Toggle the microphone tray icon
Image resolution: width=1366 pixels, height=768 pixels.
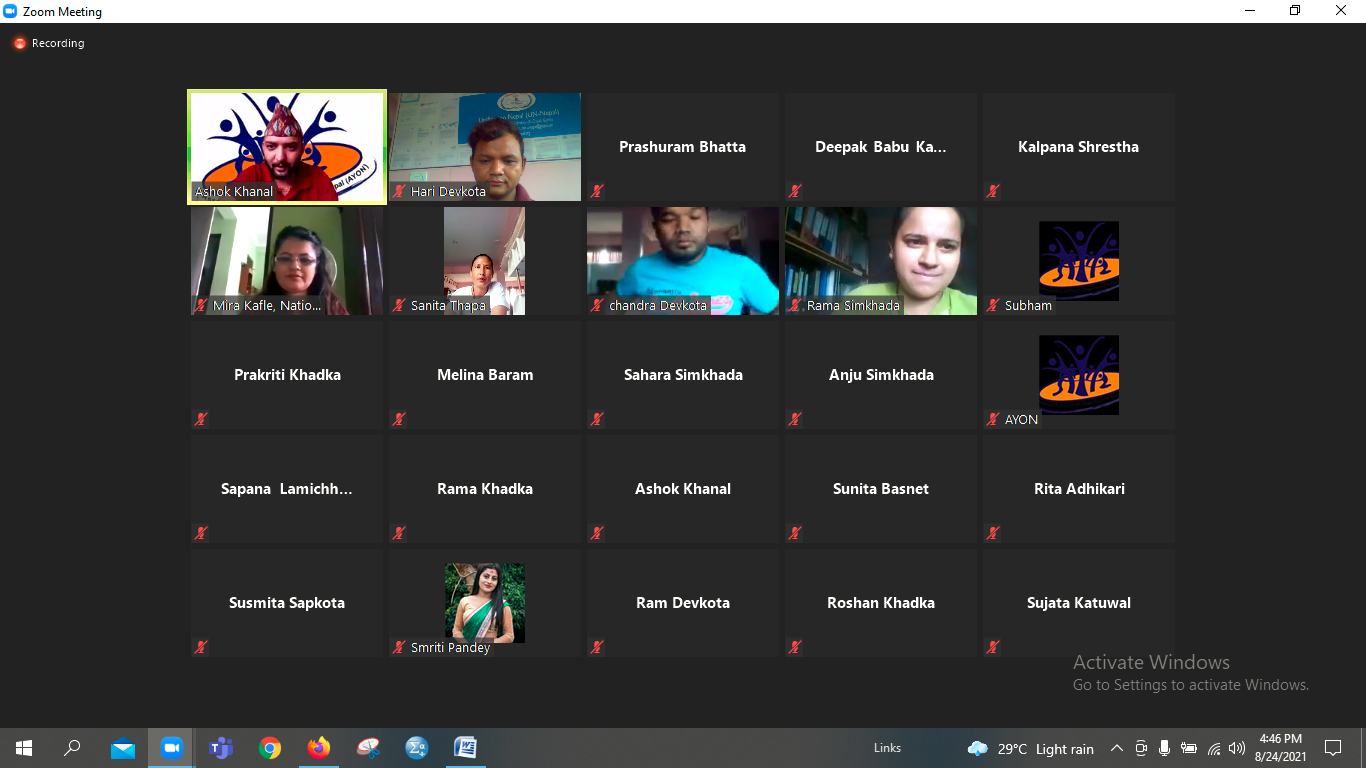(1164, 748)
